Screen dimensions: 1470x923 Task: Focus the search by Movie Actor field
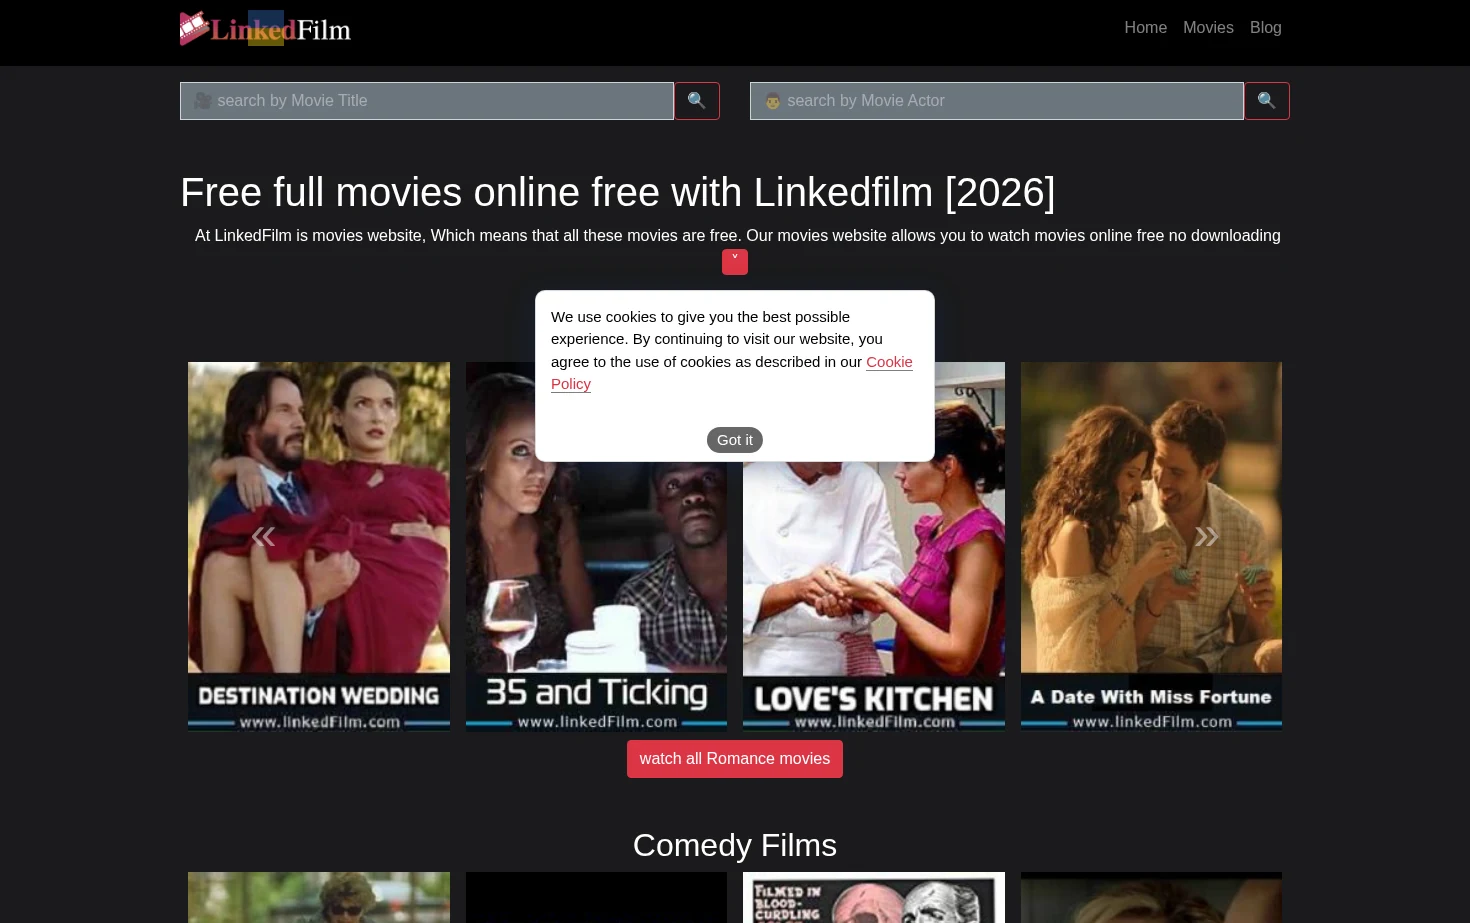pyautogui.click(x=997, y=101)
